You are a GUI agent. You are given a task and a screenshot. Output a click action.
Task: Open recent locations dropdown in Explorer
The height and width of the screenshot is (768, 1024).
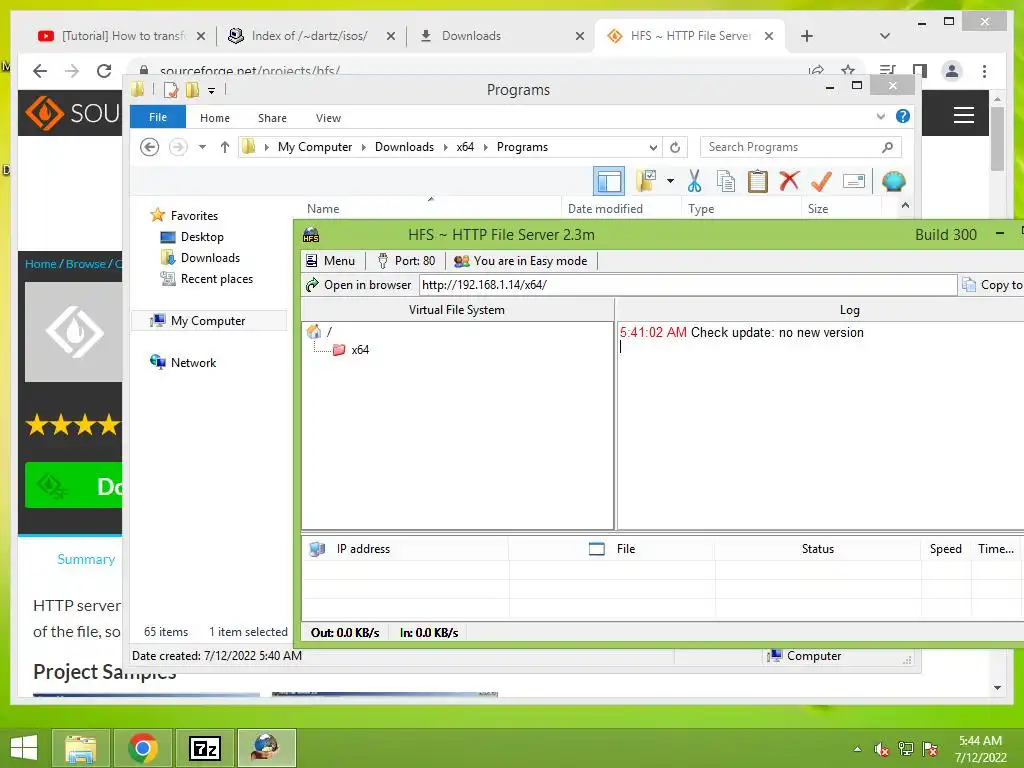[x=202, y=147]
